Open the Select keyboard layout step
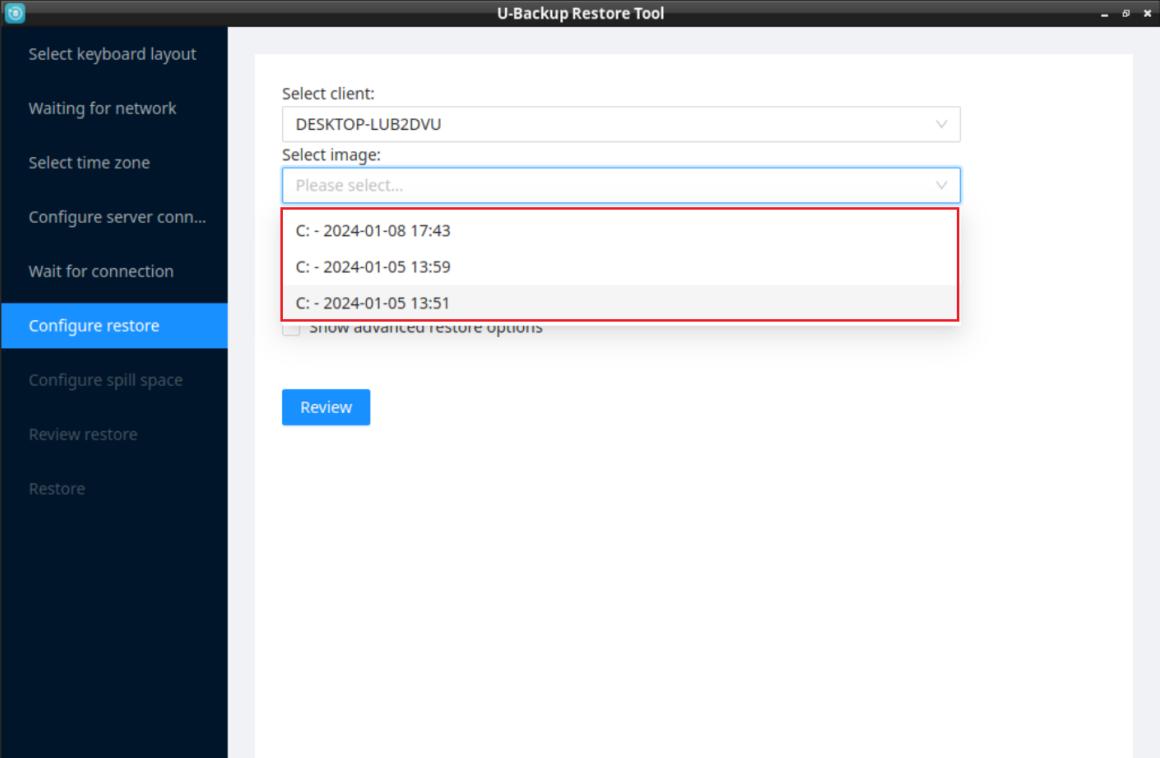 point(112,54)
